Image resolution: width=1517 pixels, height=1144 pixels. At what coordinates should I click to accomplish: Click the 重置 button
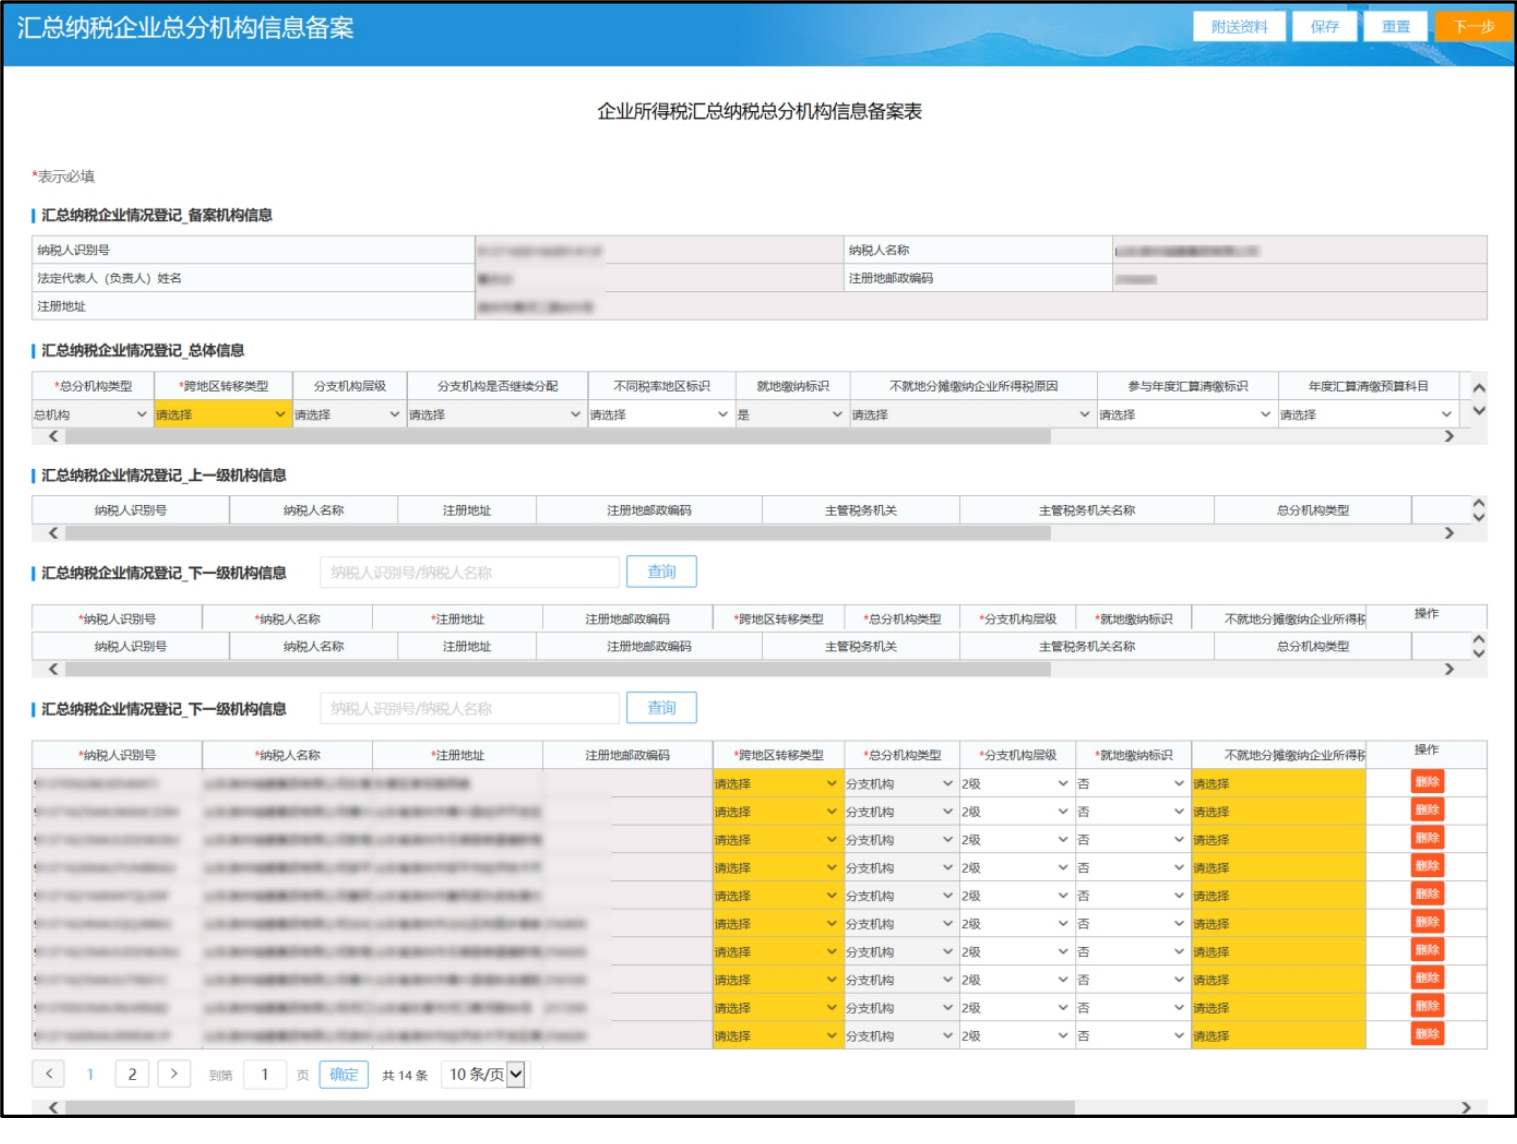pos(1396,27)
